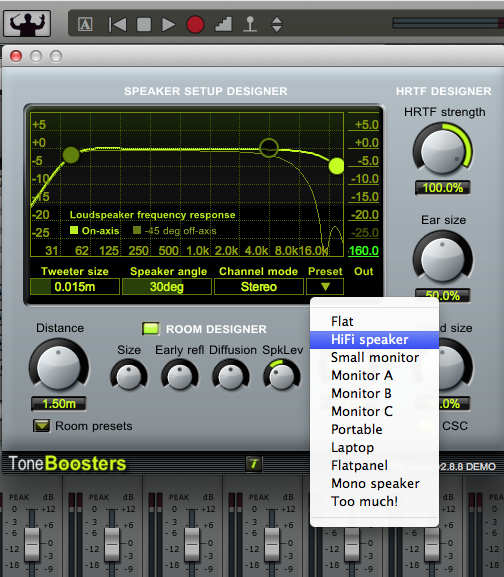Click the second mixer channel fader
Image resolution: width=504 pixels, height=577 pixels.
(x=112, y=544)
